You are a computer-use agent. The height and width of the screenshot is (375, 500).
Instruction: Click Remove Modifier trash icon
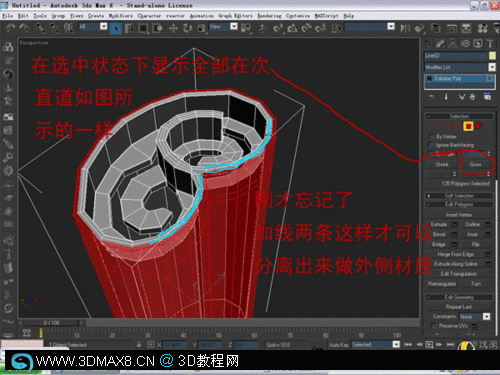[x=472, y=97]
